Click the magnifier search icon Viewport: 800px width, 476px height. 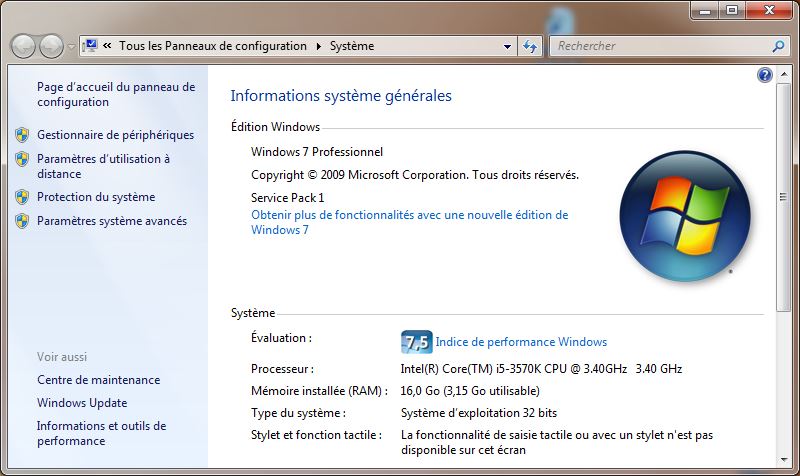click(778, 46)
